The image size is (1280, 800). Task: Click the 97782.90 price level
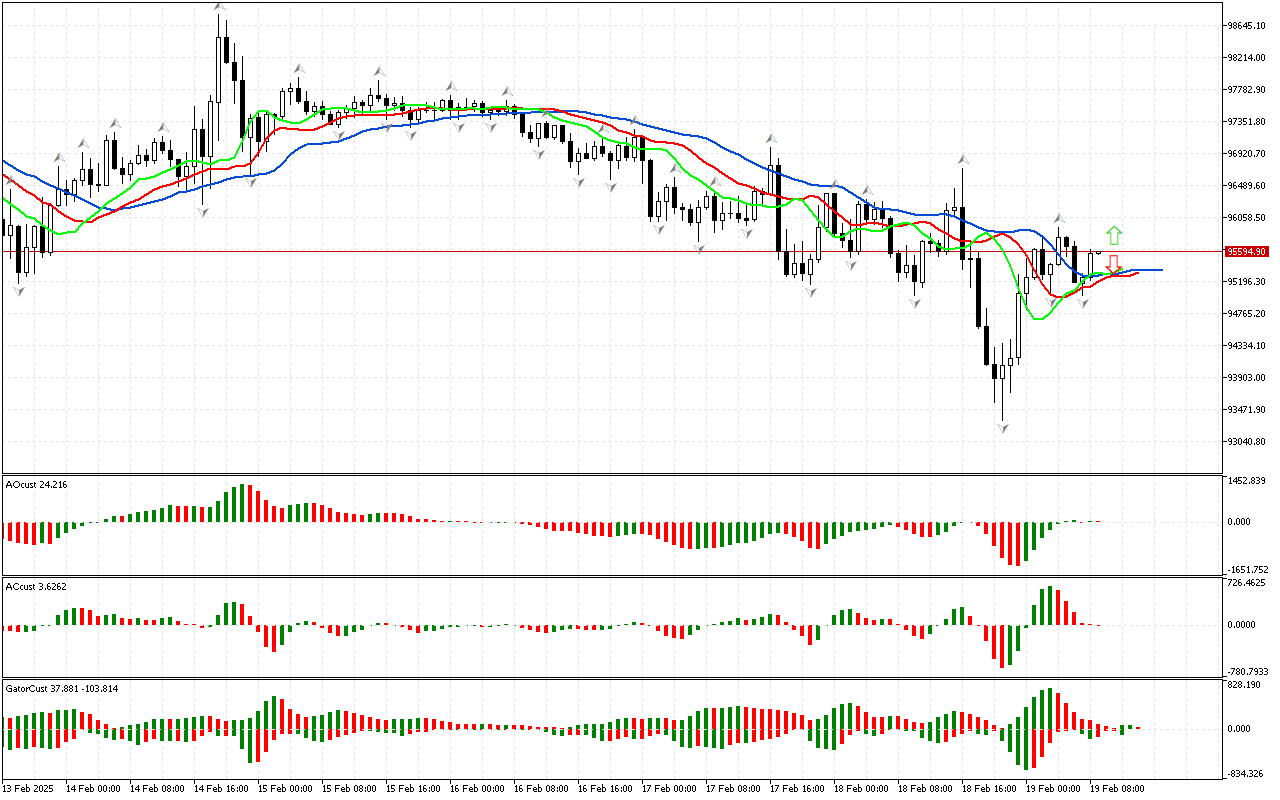point(1246,90)
